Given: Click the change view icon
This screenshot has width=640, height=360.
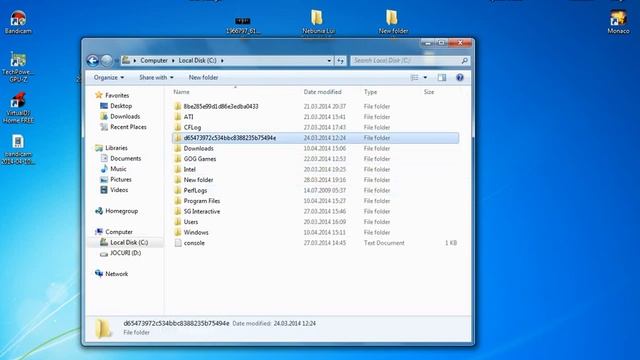Looking at the screenshot, I should [414, 78].
